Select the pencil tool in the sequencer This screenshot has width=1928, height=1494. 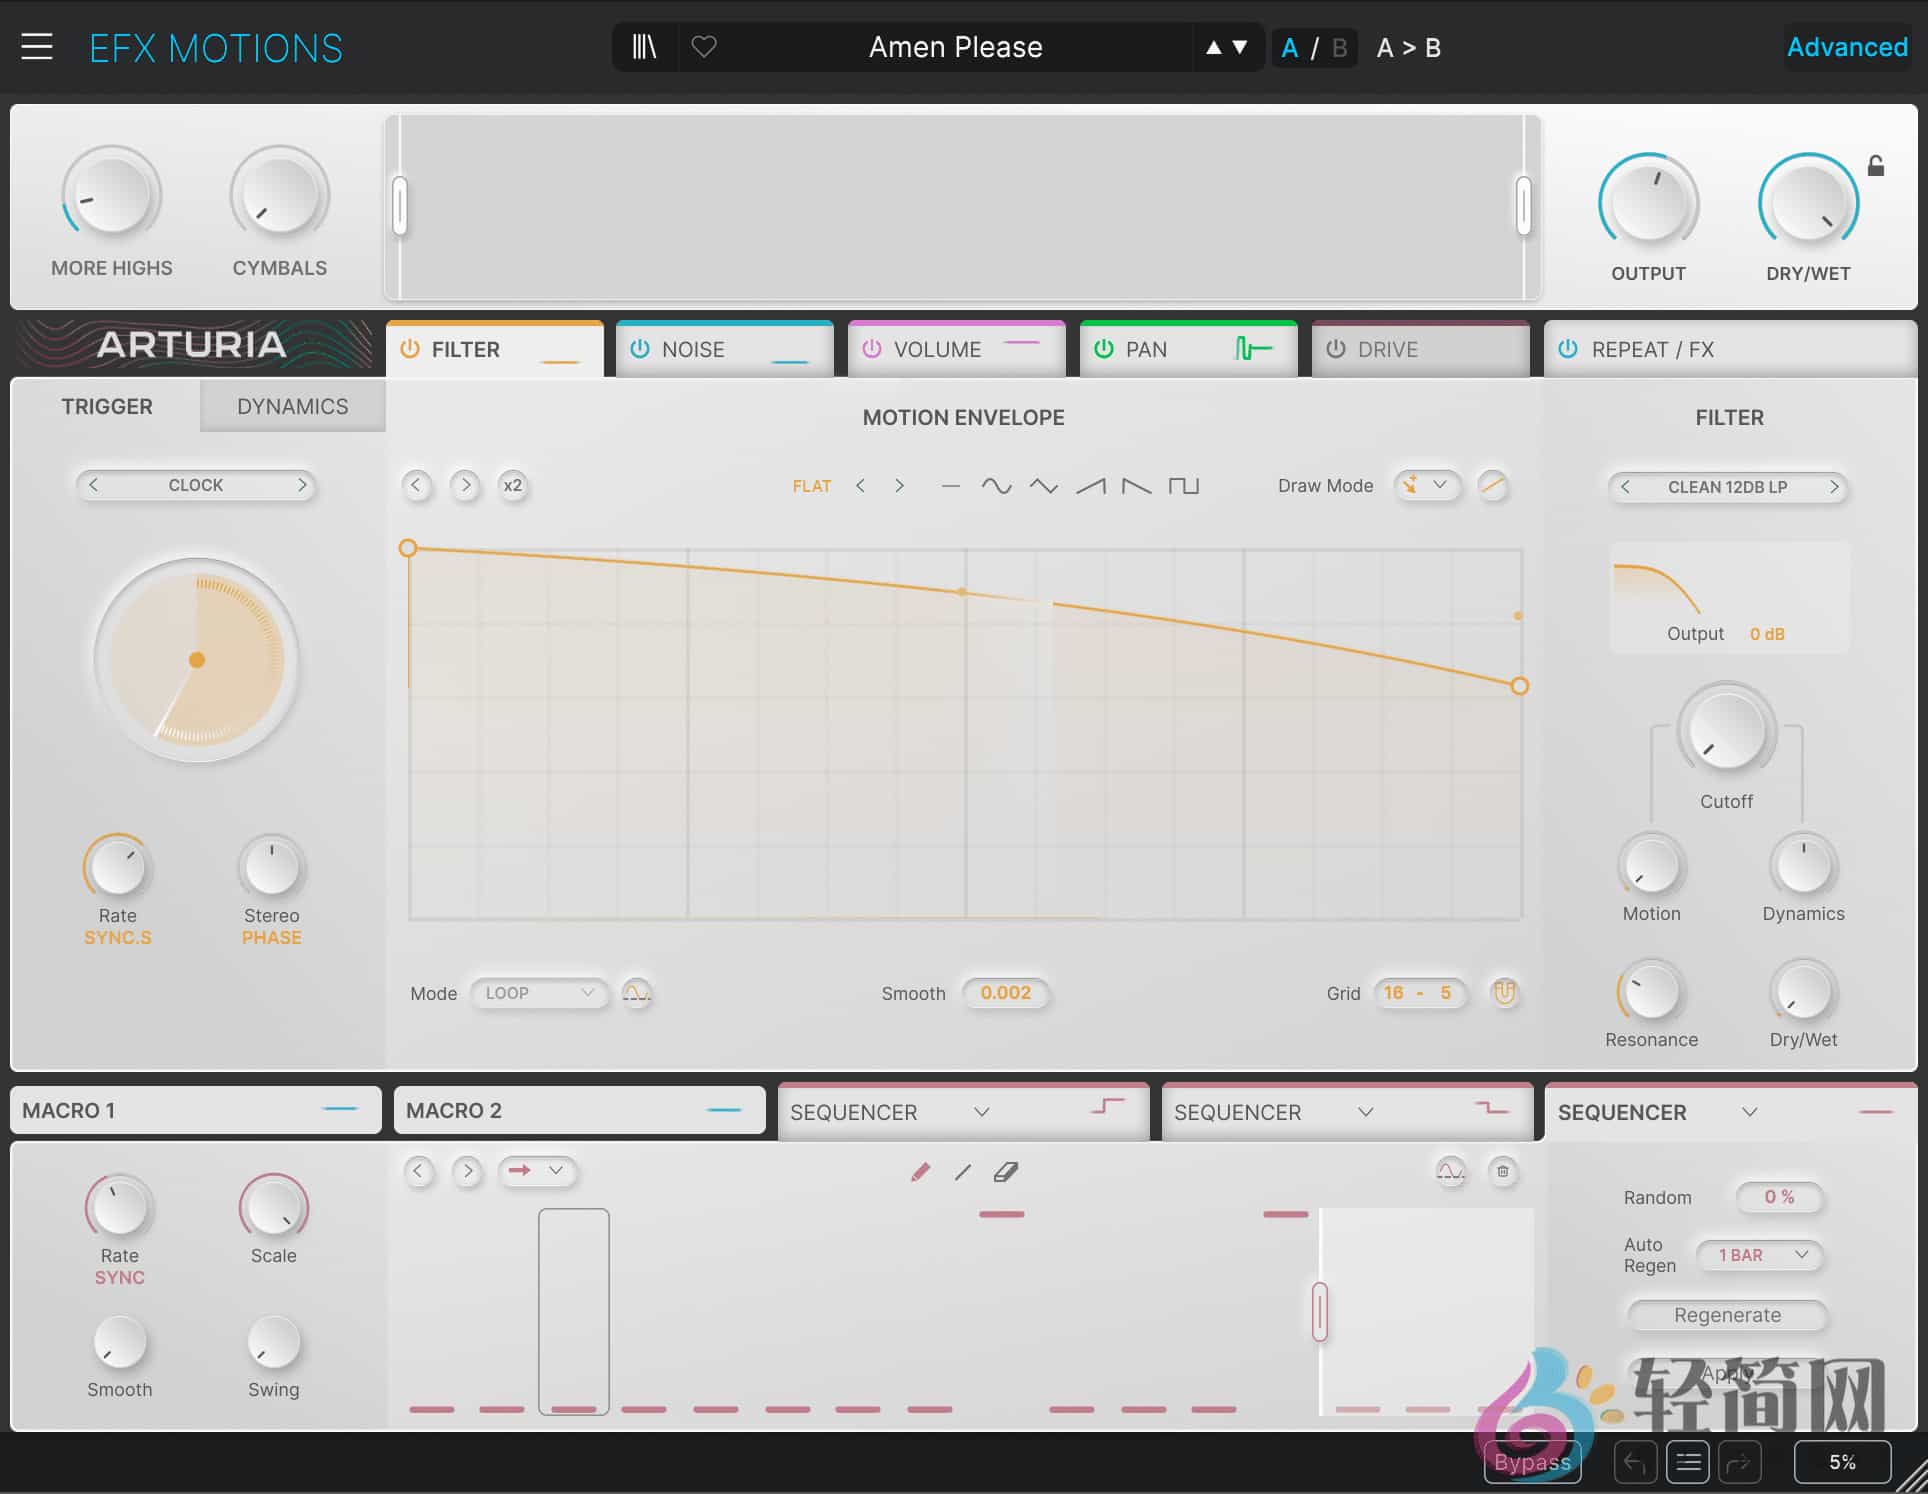(x=922, y=1171)
